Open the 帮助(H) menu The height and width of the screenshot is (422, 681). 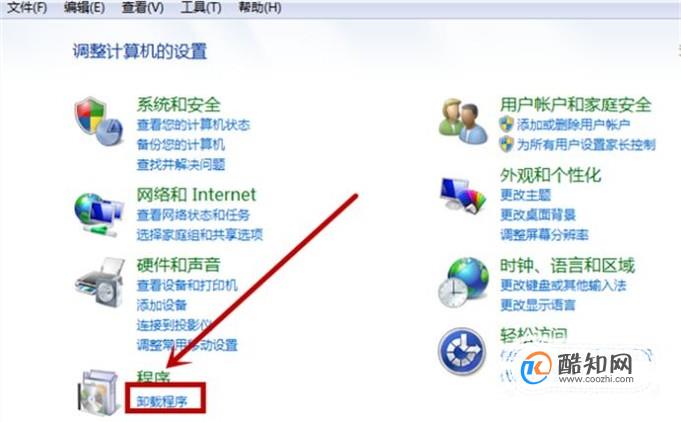click(x=260, y=7)
